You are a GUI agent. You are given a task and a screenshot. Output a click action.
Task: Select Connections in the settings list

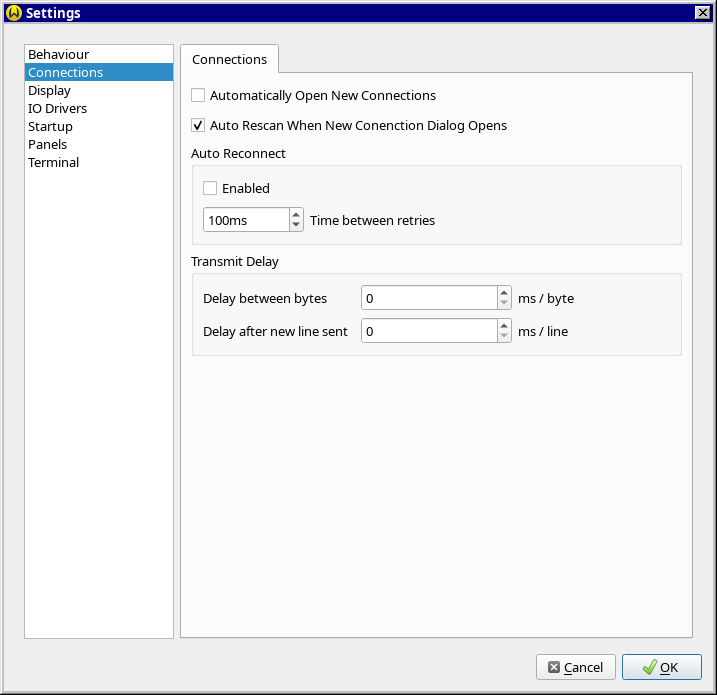[x=99, y=72]
